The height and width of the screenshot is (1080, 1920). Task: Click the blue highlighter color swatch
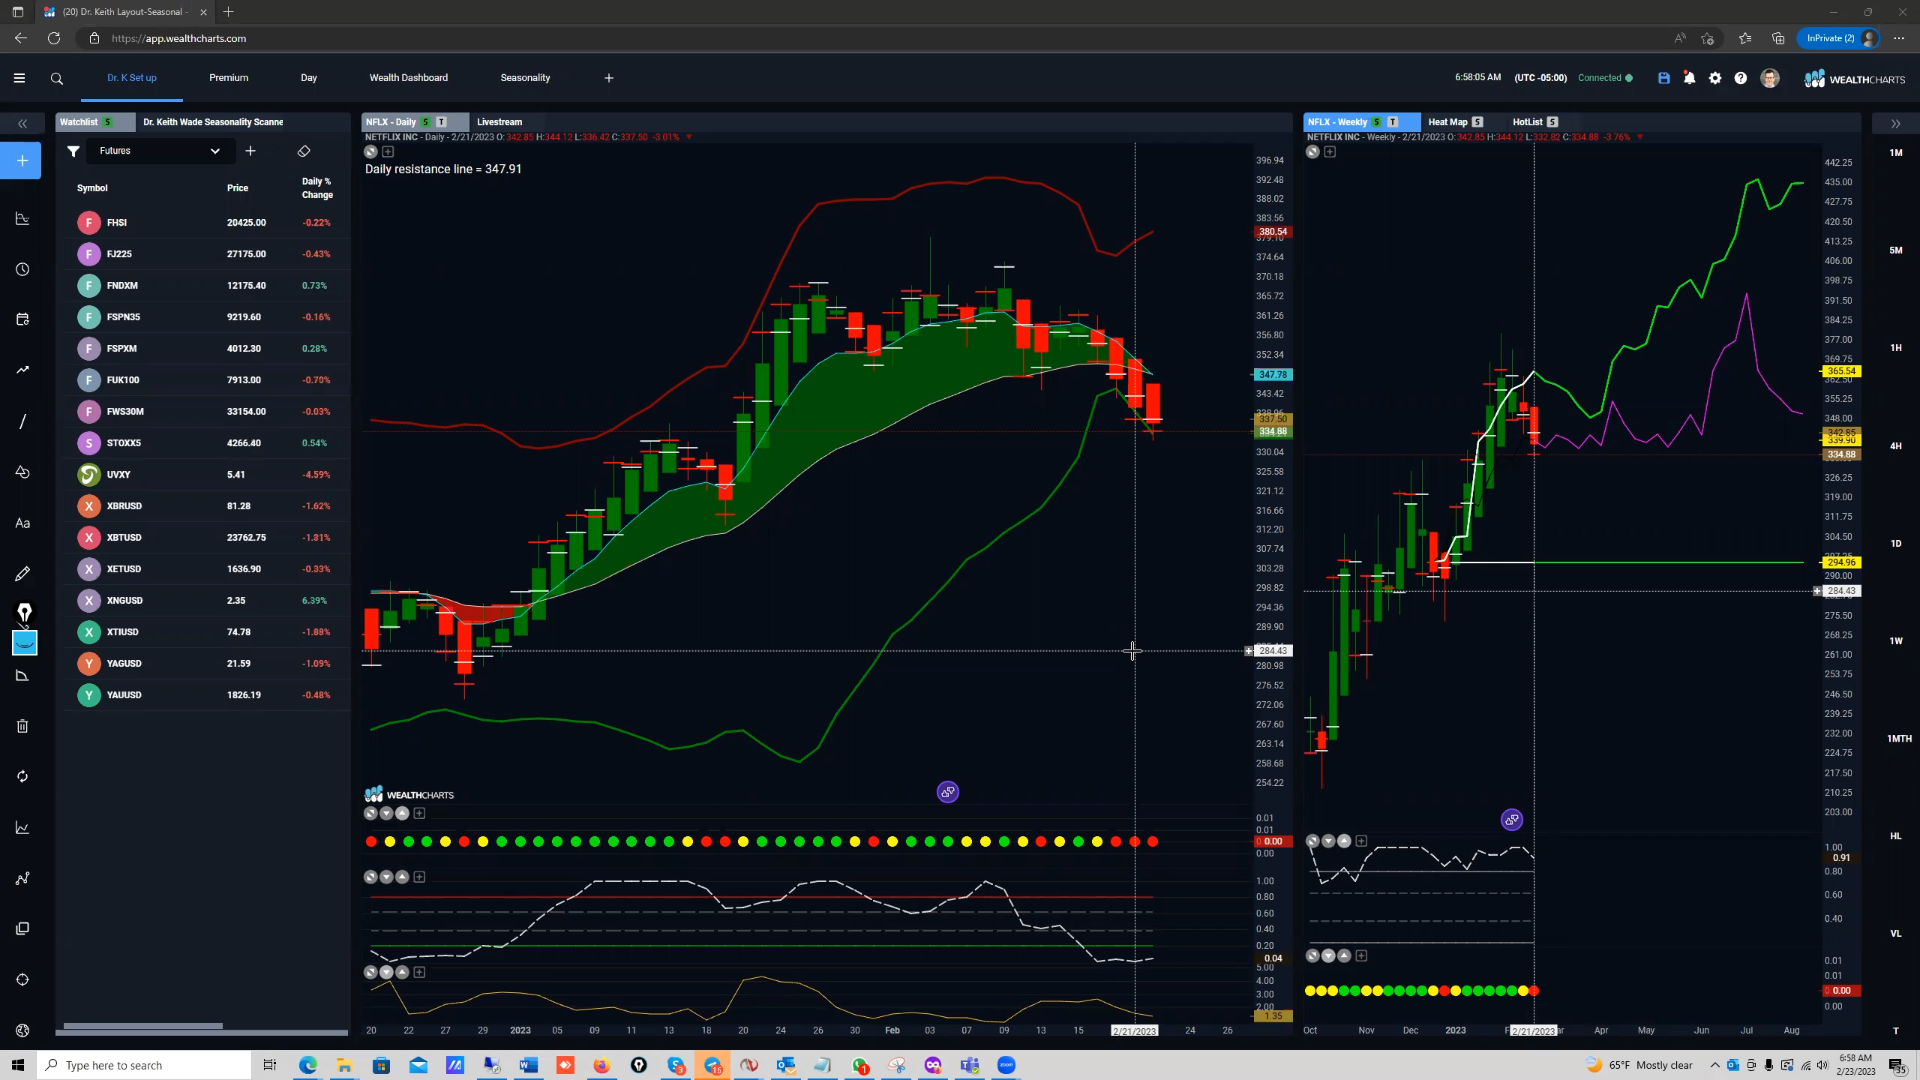click(x=24, y=643)
